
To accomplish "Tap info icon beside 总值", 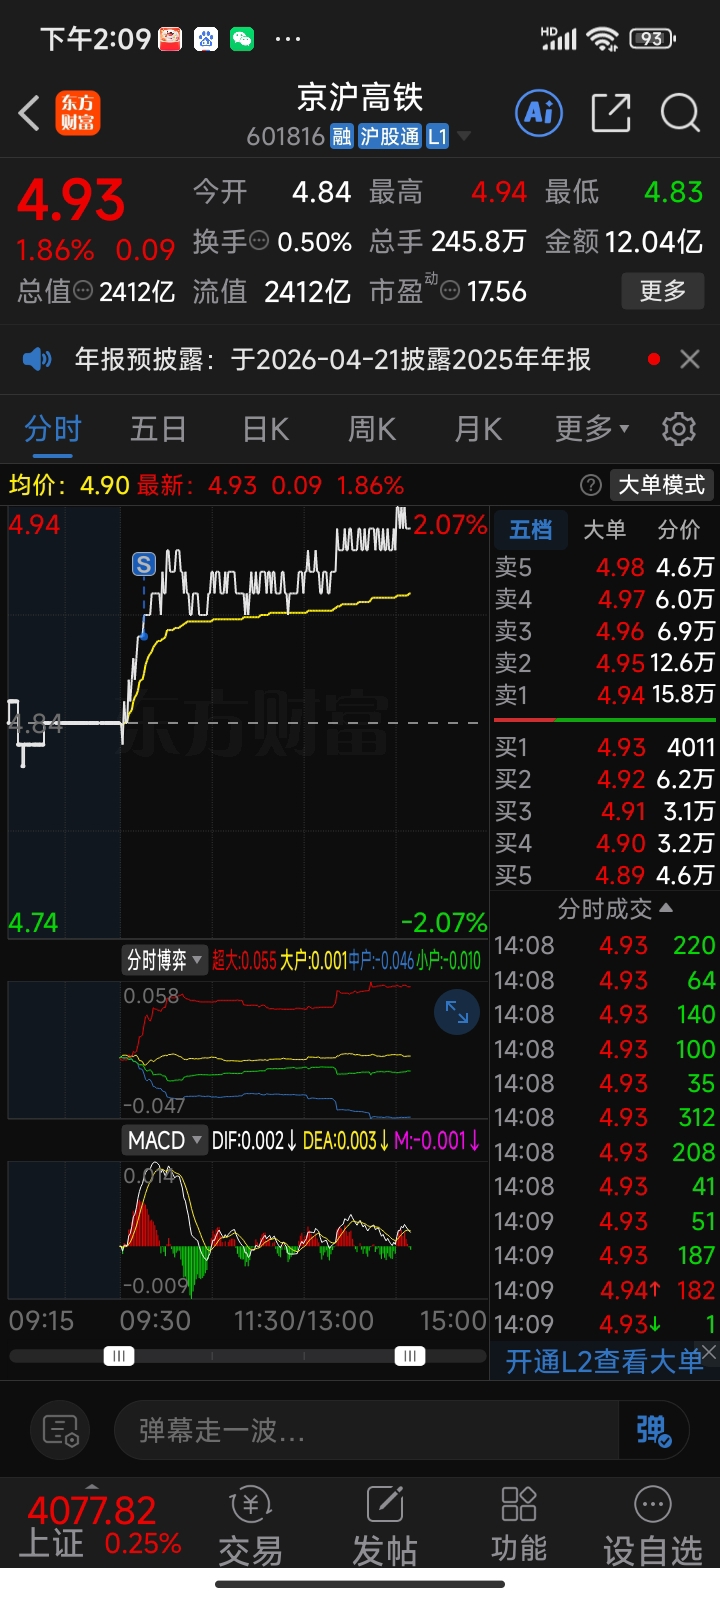I will [83, 291].
